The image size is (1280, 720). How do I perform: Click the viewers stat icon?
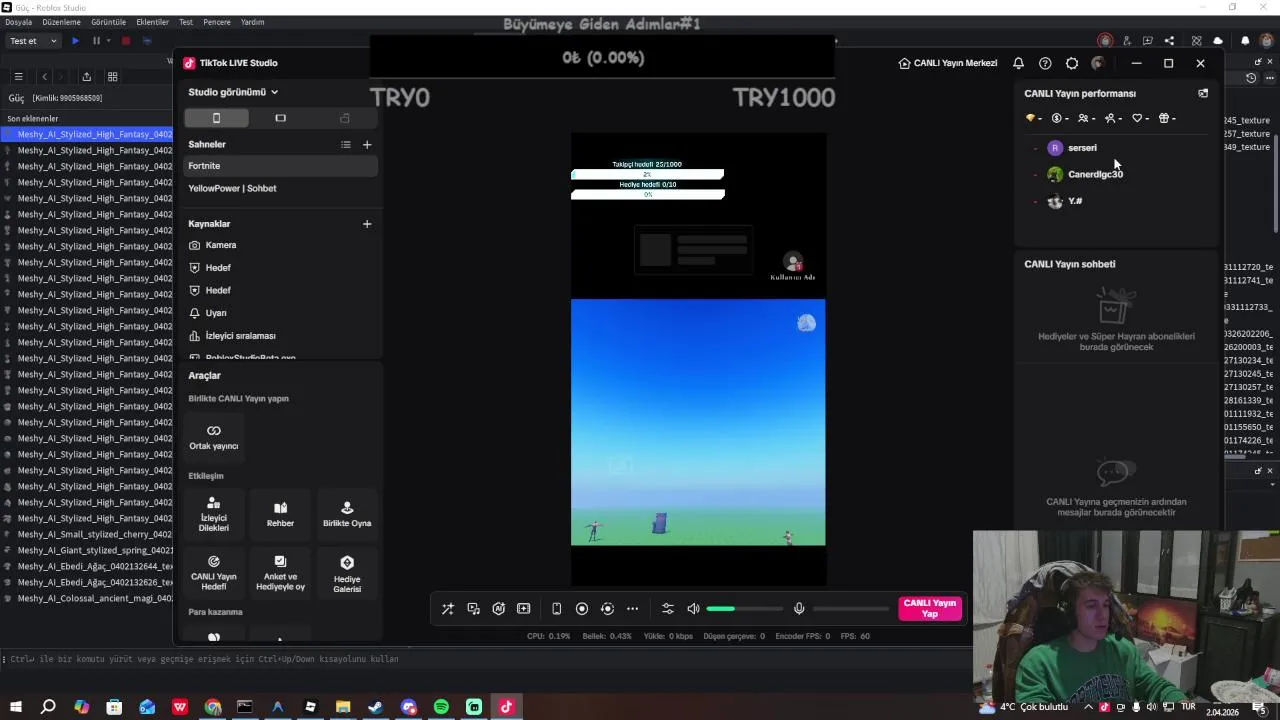point(1086,118)
